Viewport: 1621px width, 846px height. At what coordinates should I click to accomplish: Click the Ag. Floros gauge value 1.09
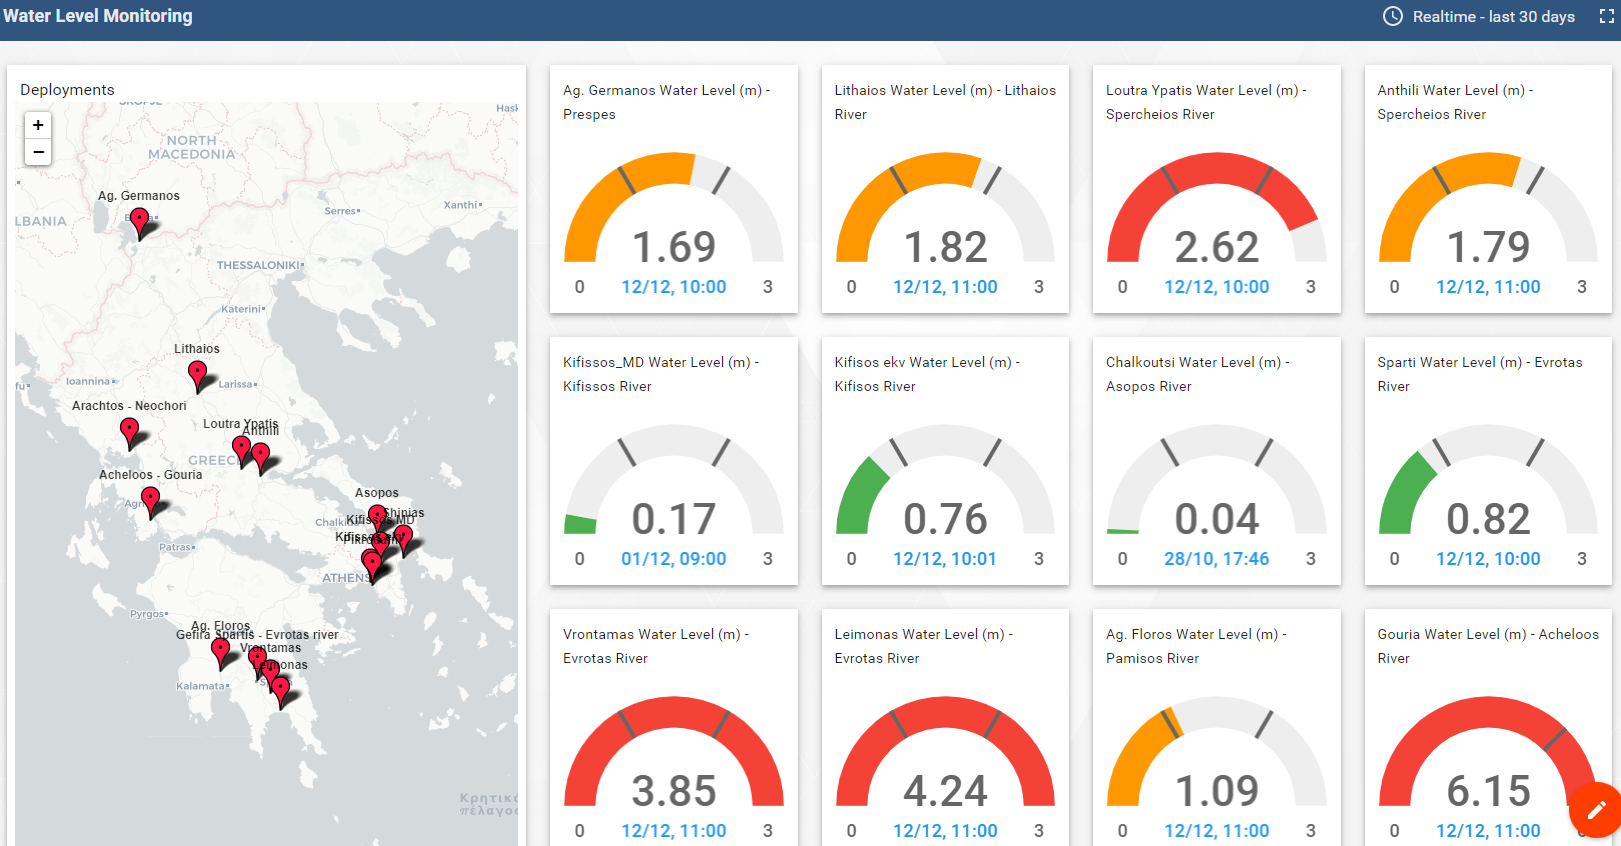[x=1217, y=791]
